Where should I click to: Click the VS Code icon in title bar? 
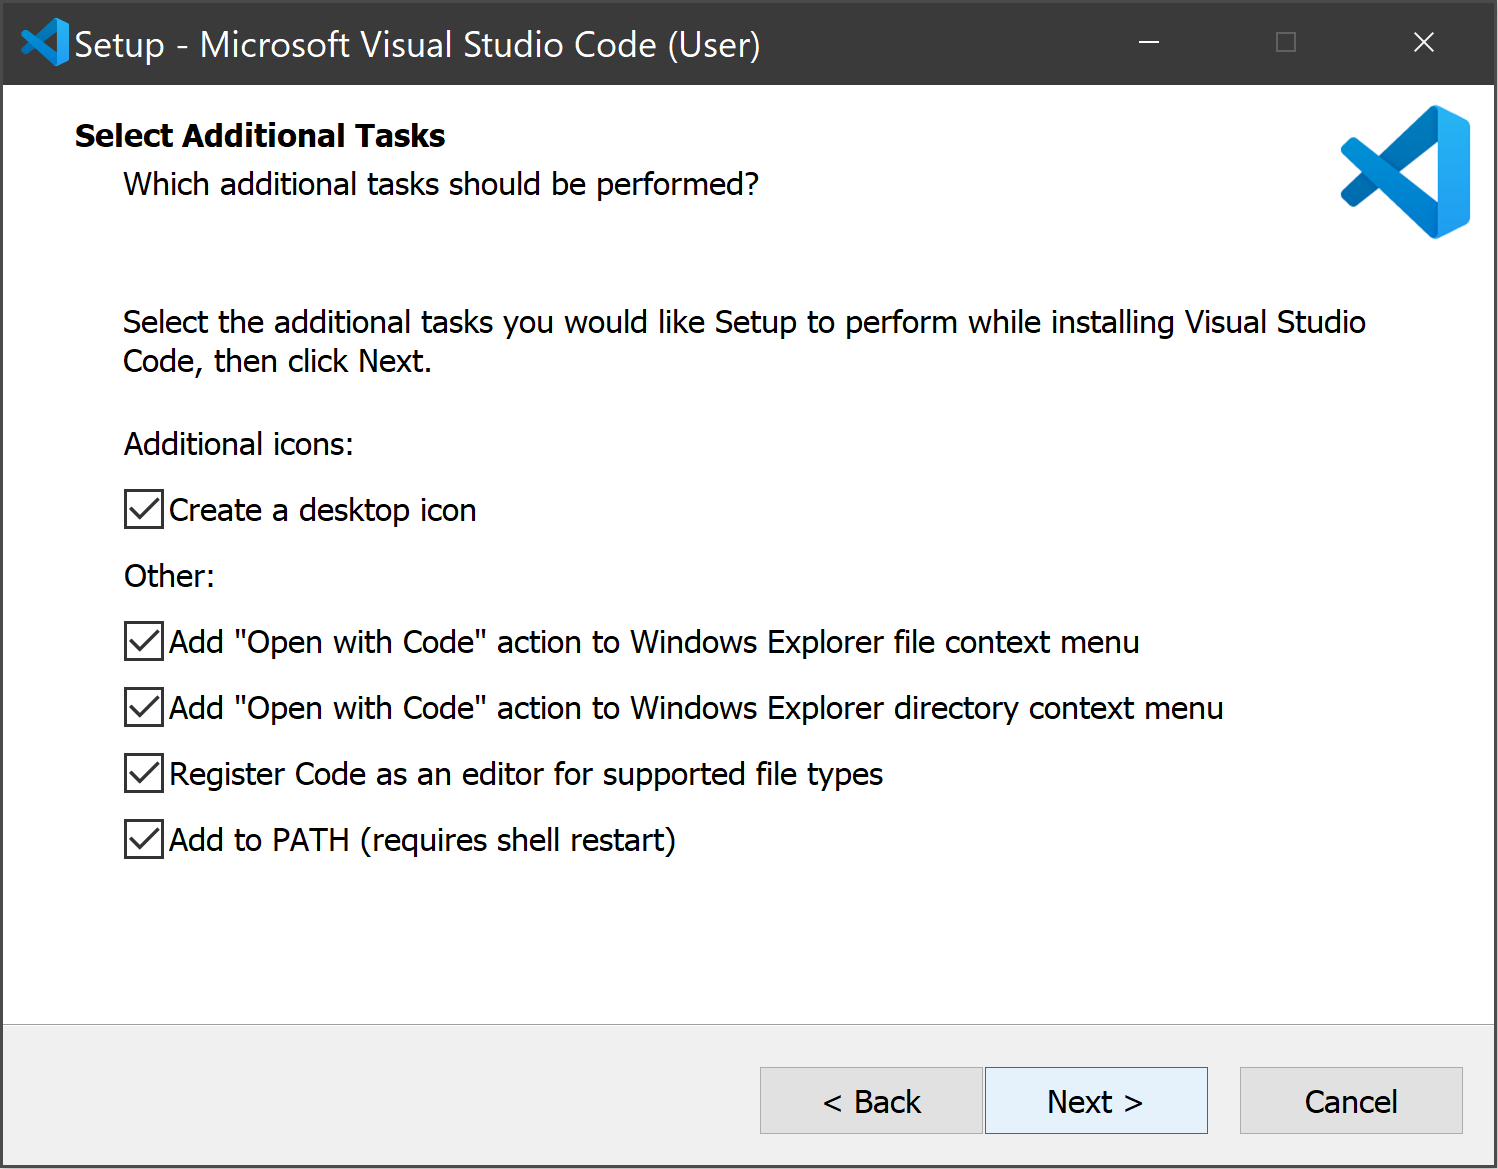tap(44, 43)
